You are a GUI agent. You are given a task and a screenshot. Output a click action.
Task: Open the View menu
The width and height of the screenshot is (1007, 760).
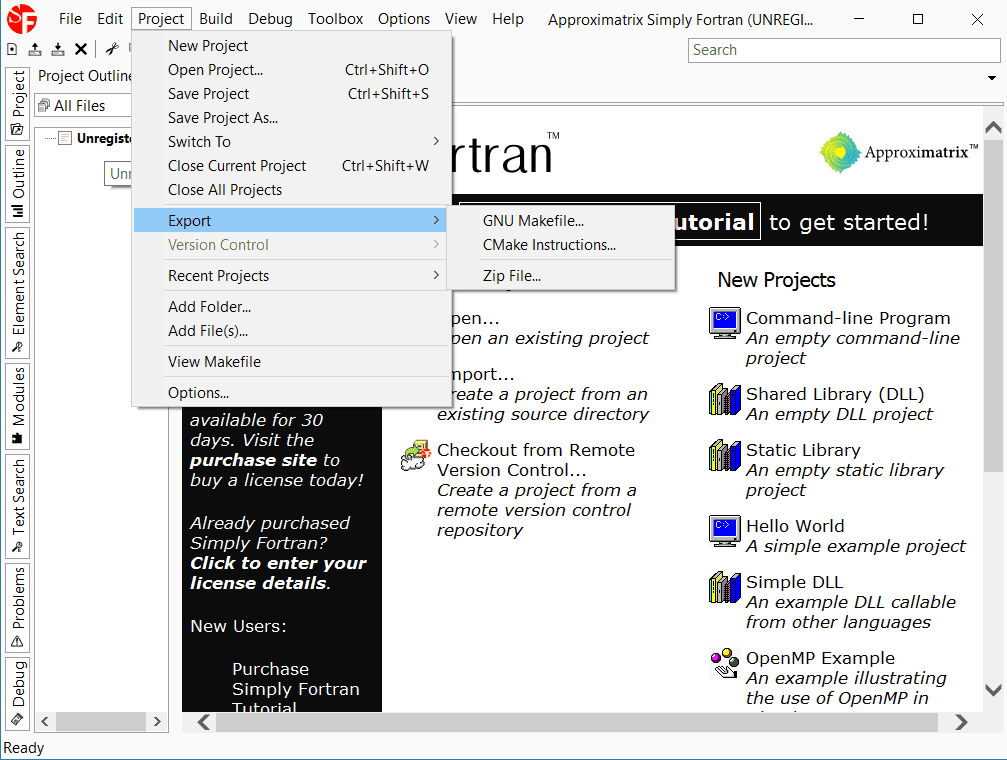[x=461, y=19]
